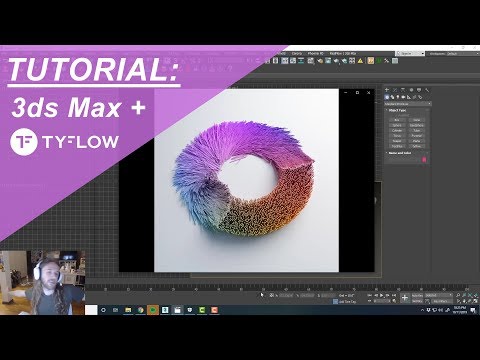Click the Play Animation button

pyautogui.click(x=382, y=295)
